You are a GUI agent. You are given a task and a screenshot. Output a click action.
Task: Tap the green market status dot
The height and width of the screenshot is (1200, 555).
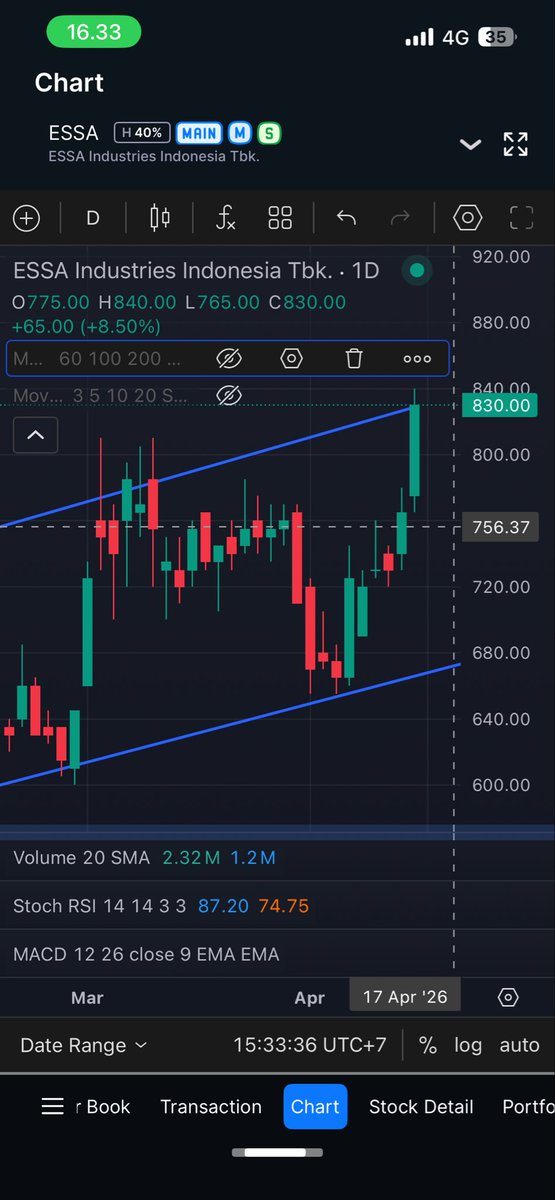(x=417, y=270)
